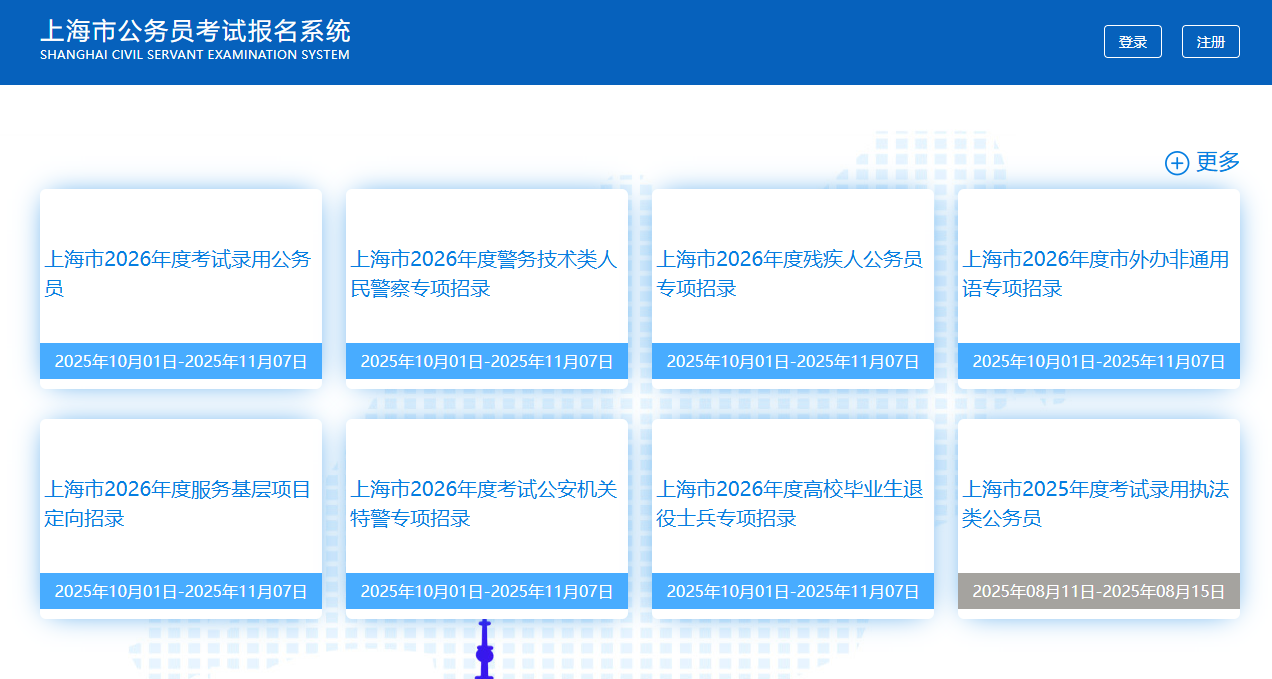Click the circled plus icon beside 更多
The width and height of the screenshot is (1272, 679).
pos(1177,163)
